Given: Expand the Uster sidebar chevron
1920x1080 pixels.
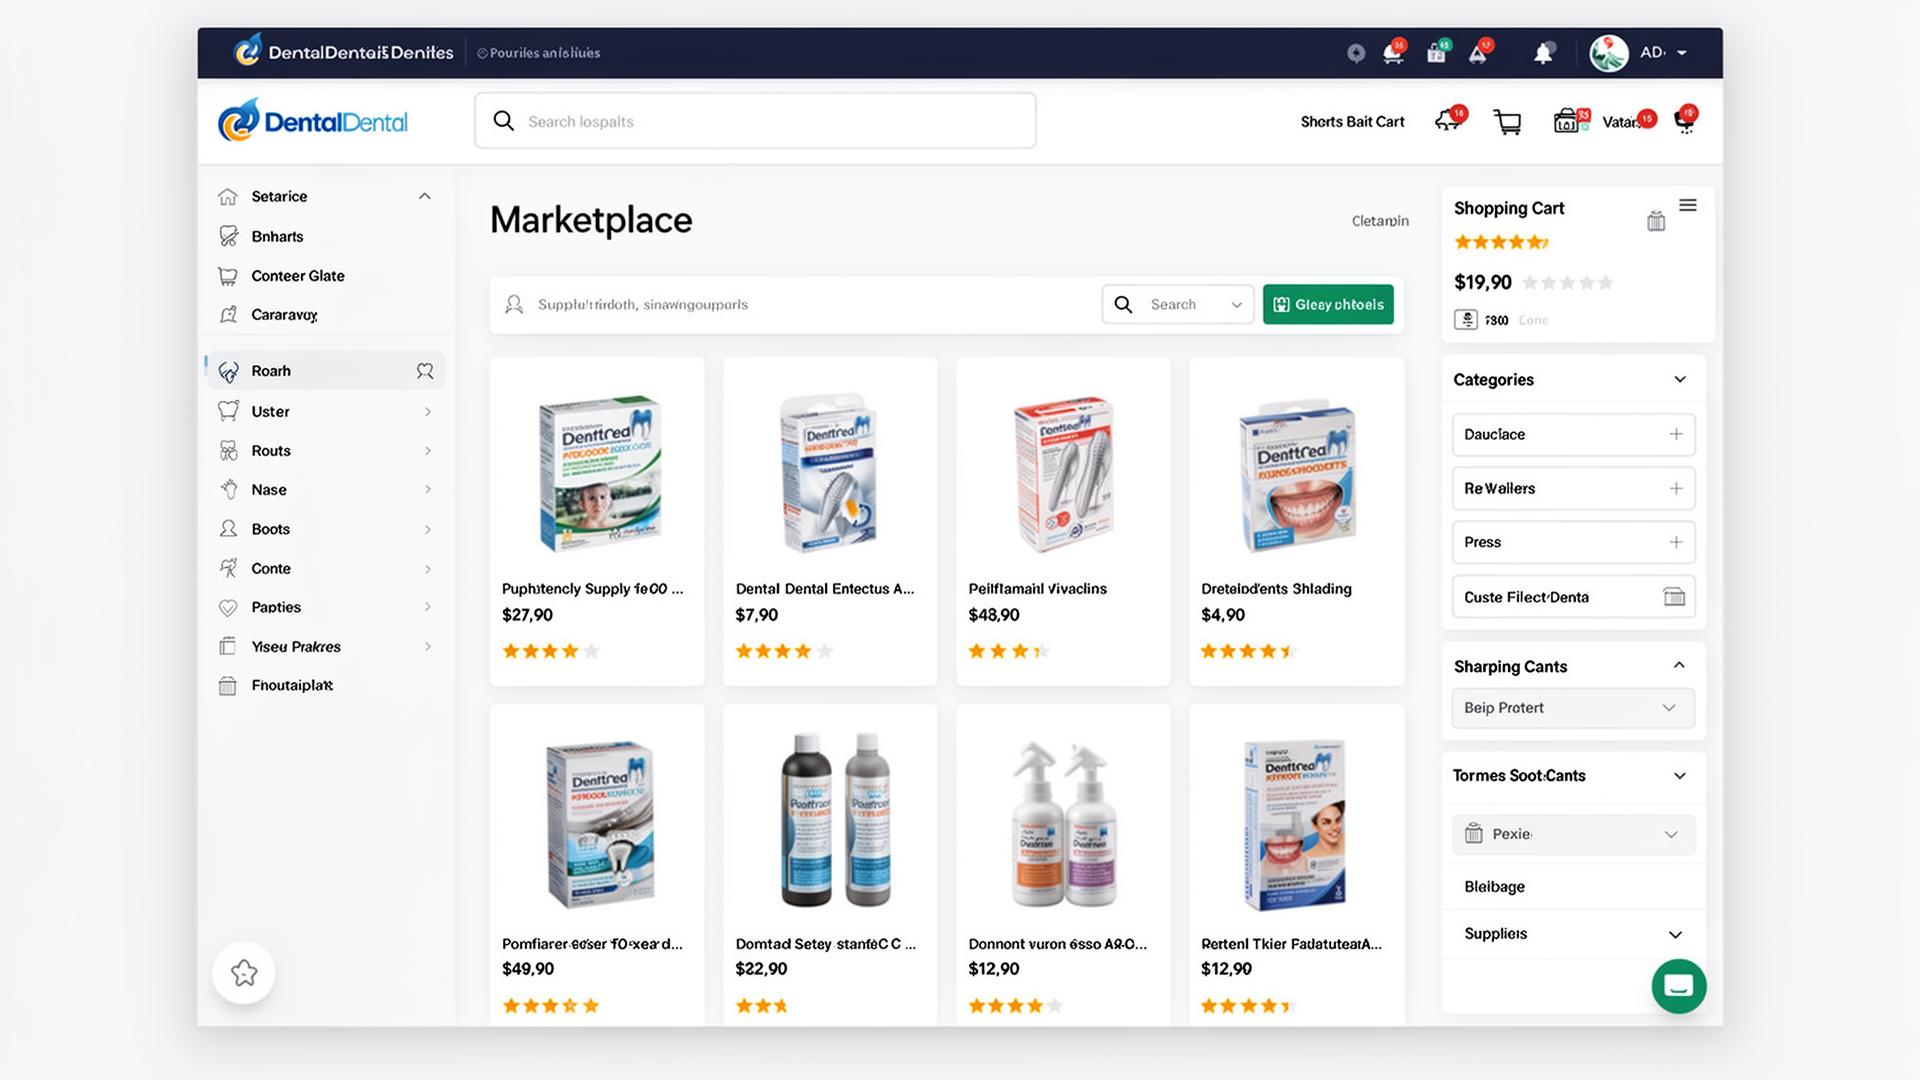Looking at the screenshot, I should pos(428,411).
